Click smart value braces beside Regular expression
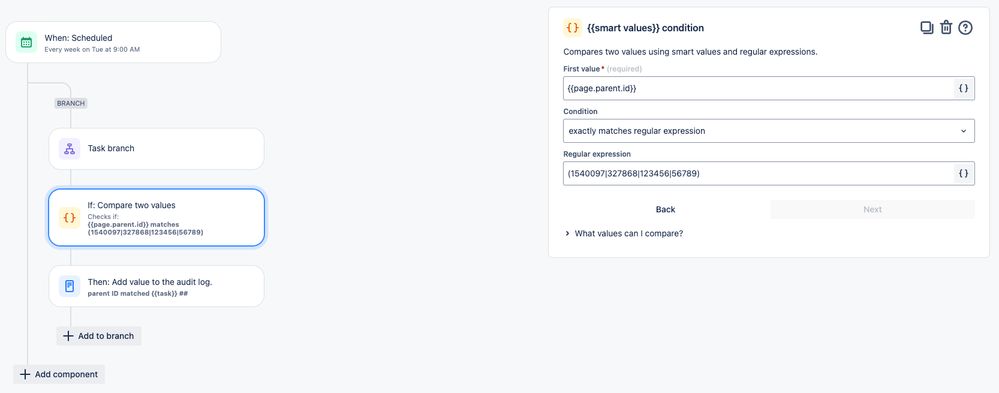999x393 pixels. pos(964,173)
